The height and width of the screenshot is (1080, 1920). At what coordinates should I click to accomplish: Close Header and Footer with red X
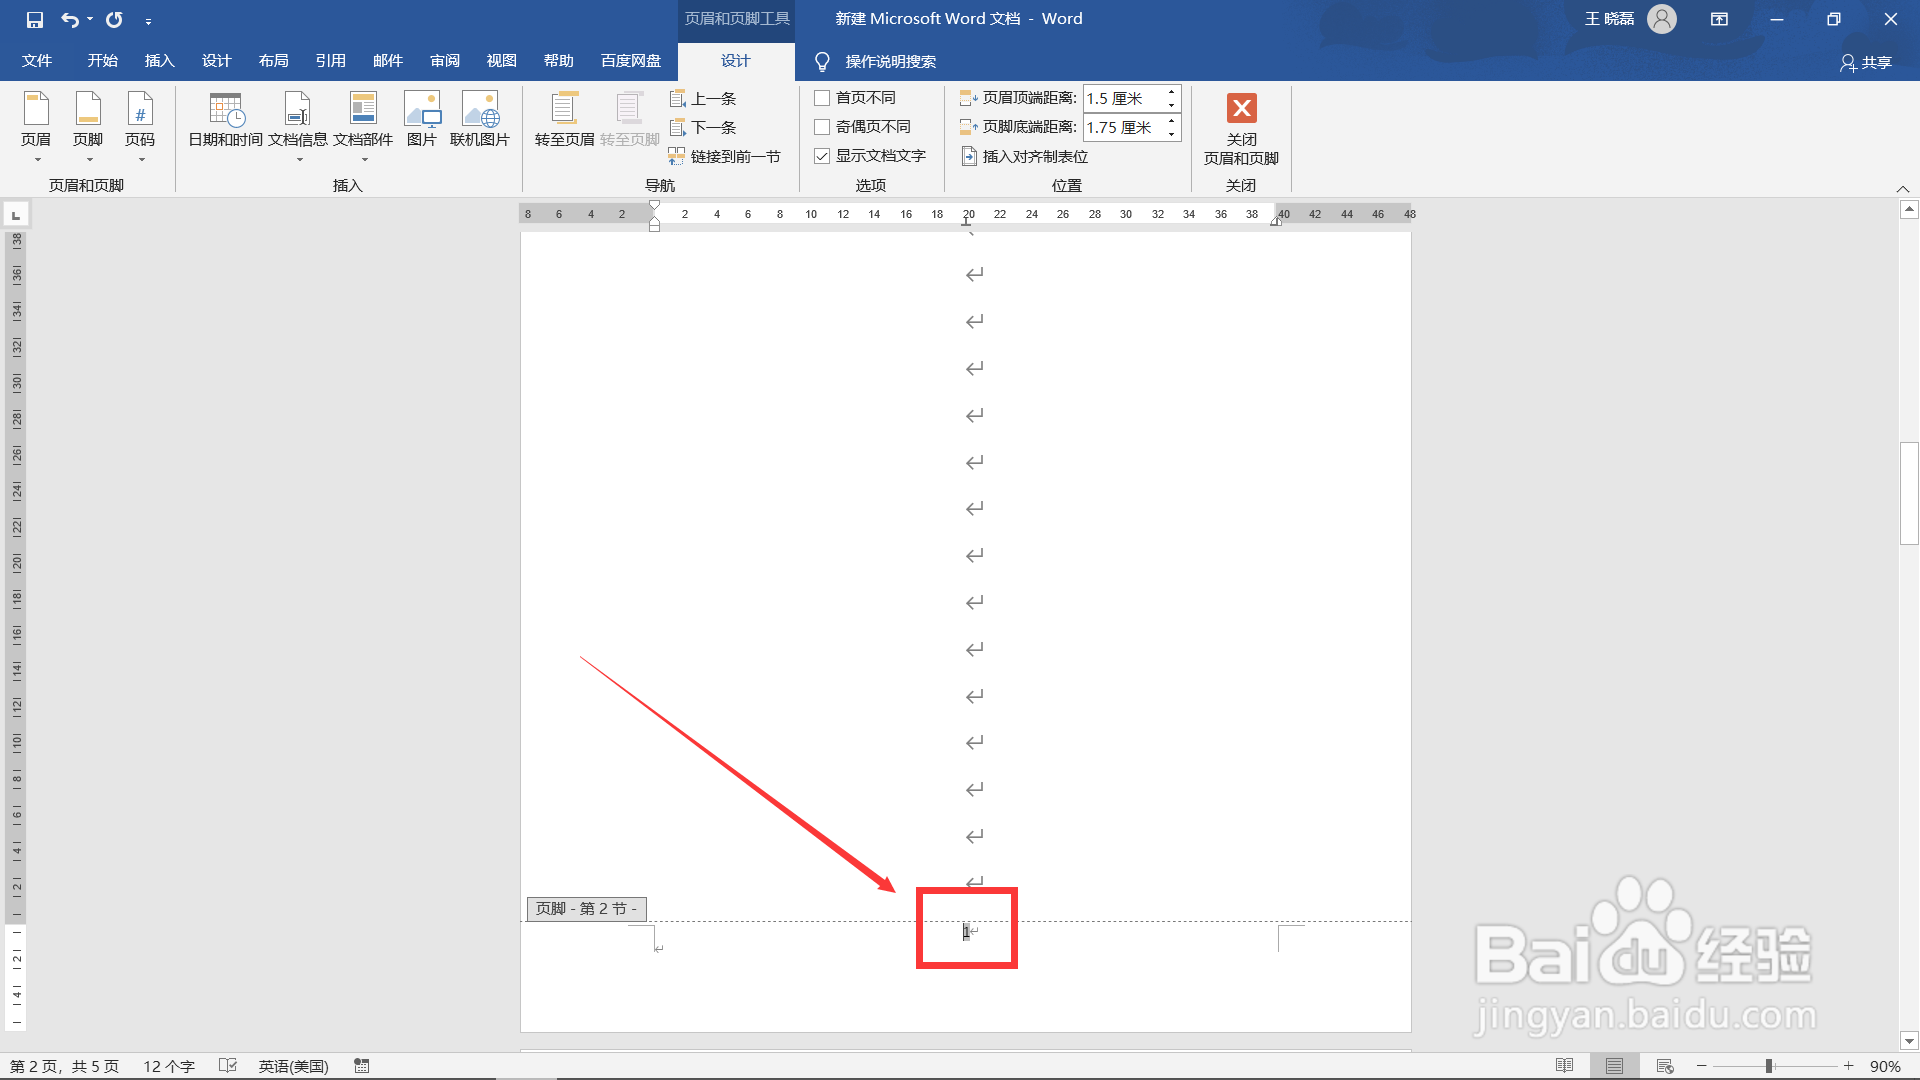click(1241, 108)
